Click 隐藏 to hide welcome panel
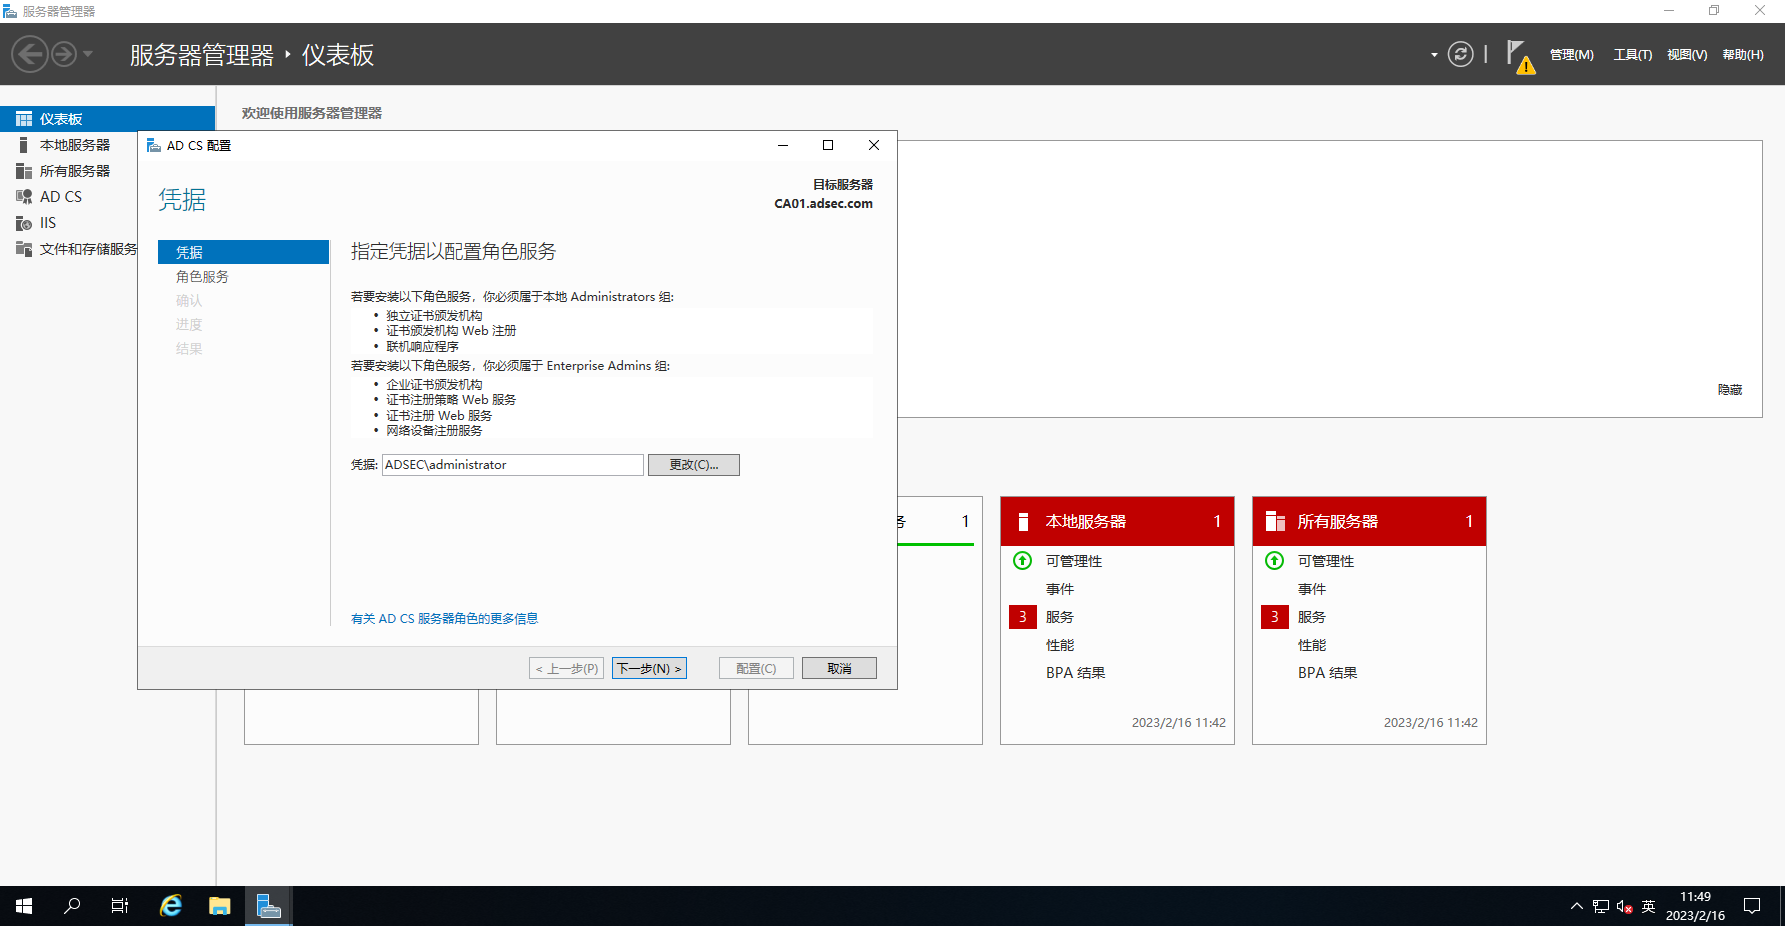Viewport: 1785px width, 926px height. (1729, 390)
